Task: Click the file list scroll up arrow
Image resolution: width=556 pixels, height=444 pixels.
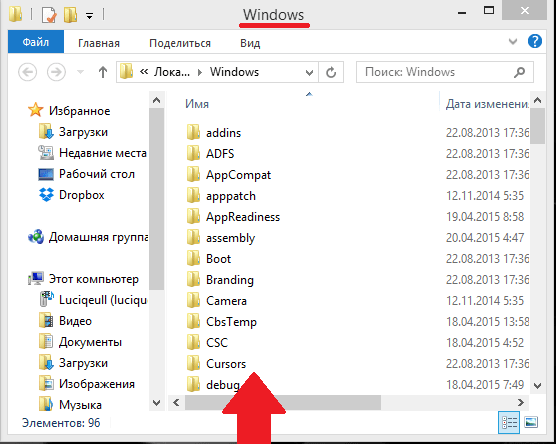Action: click(x=537, y=100)
